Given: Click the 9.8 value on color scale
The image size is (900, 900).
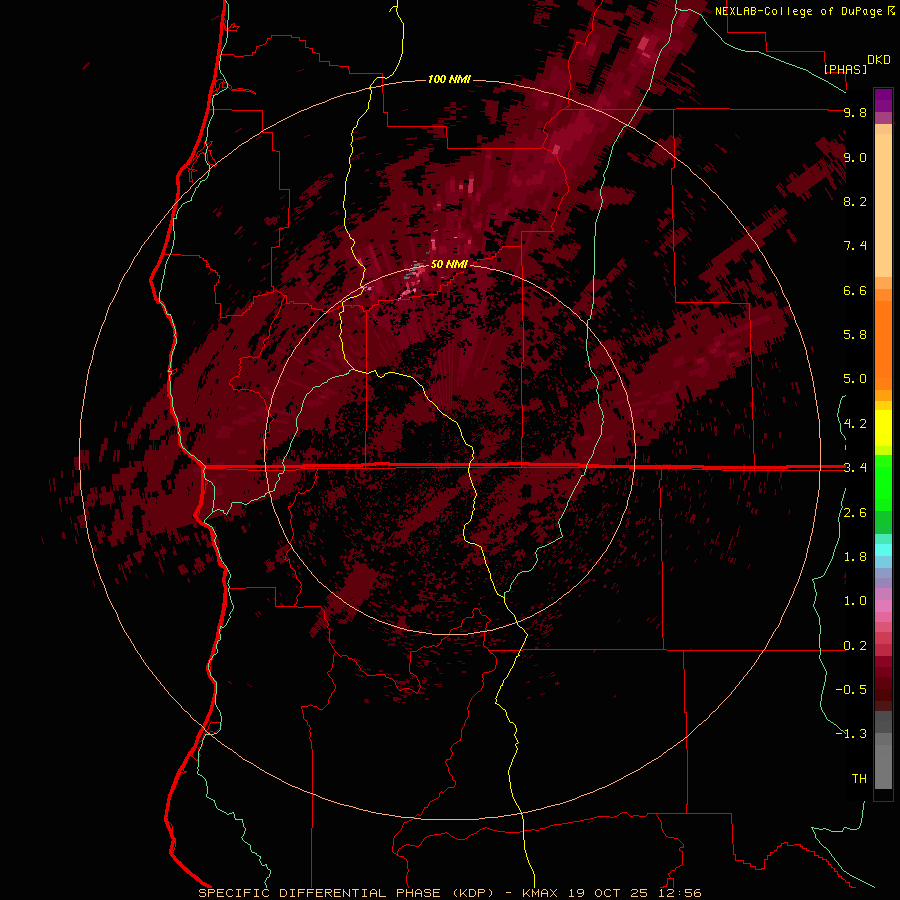Looking at the screenshot, I should [855, 112].
